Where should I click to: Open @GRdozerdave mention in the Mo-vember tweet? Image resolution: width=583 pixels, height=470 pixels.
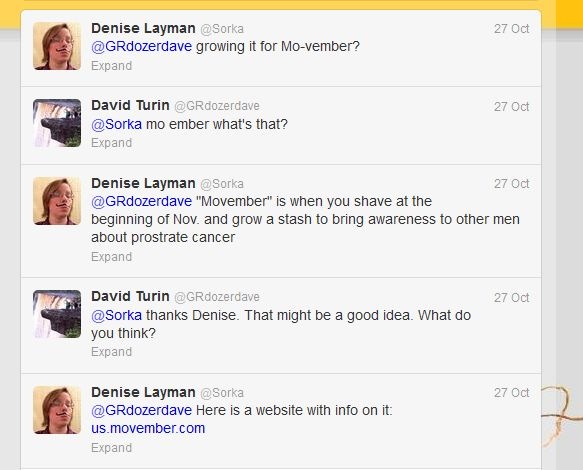[141, 46]
